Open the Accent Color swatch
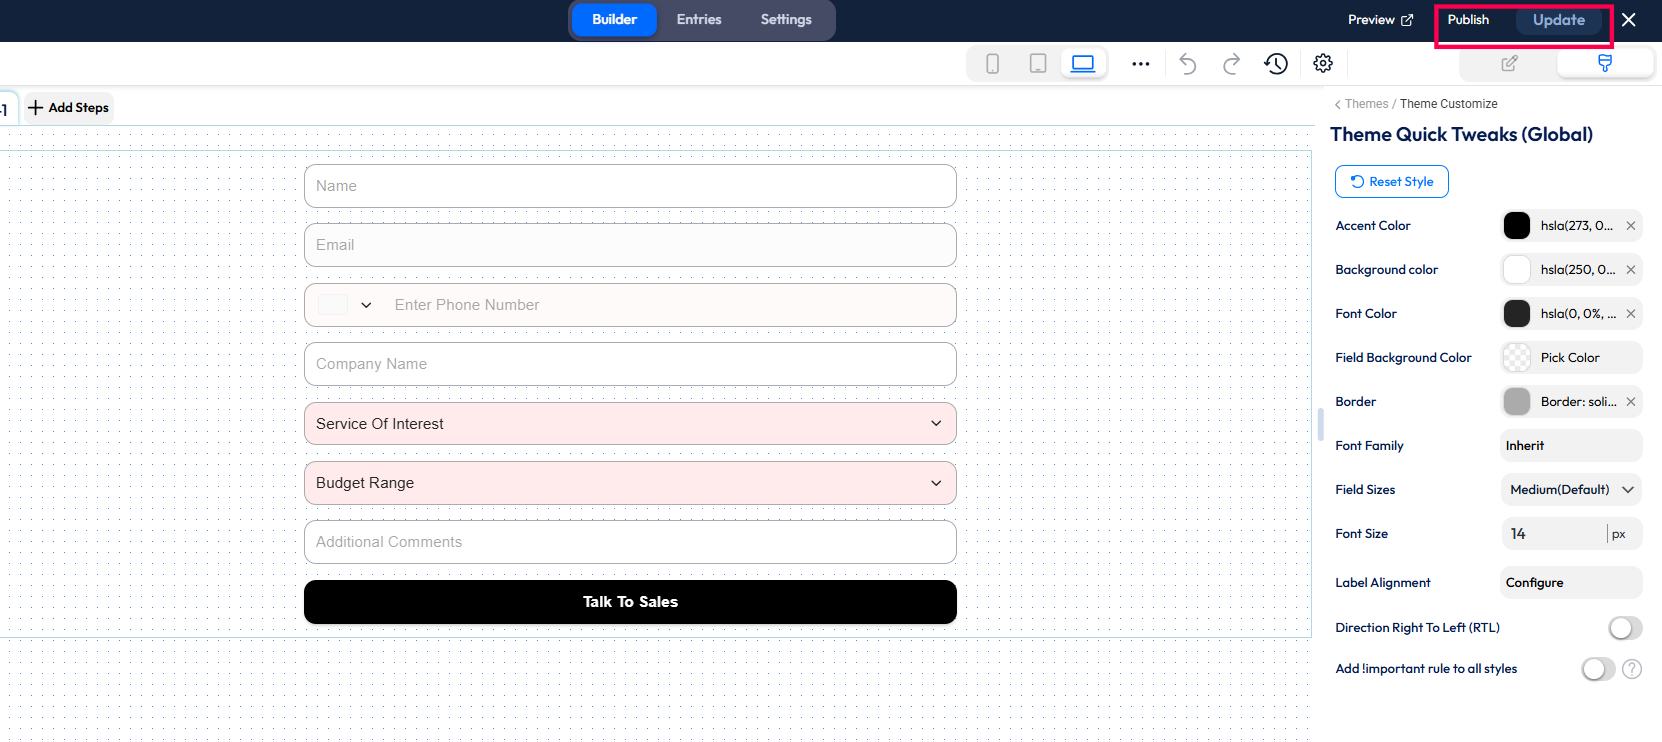This screenshot has width=1662, height=742. pyautogui.click(x=1516, y=226)
